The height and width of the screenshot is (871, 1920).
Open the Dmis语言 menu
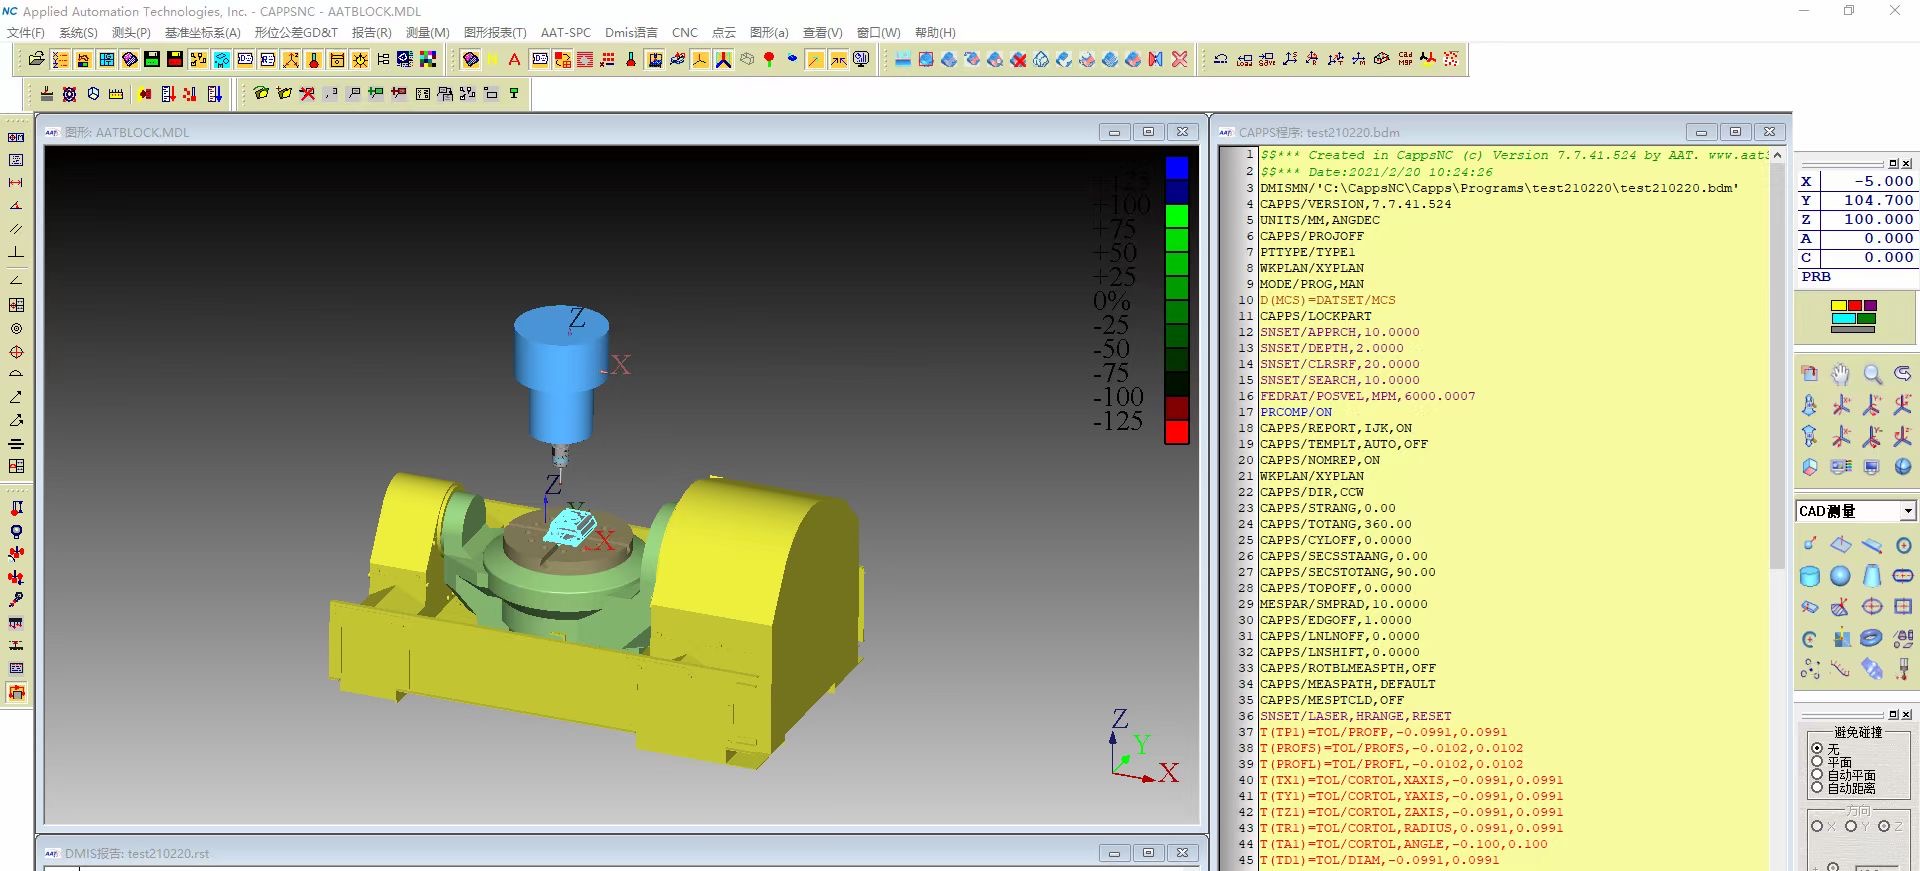click(631, 33)
